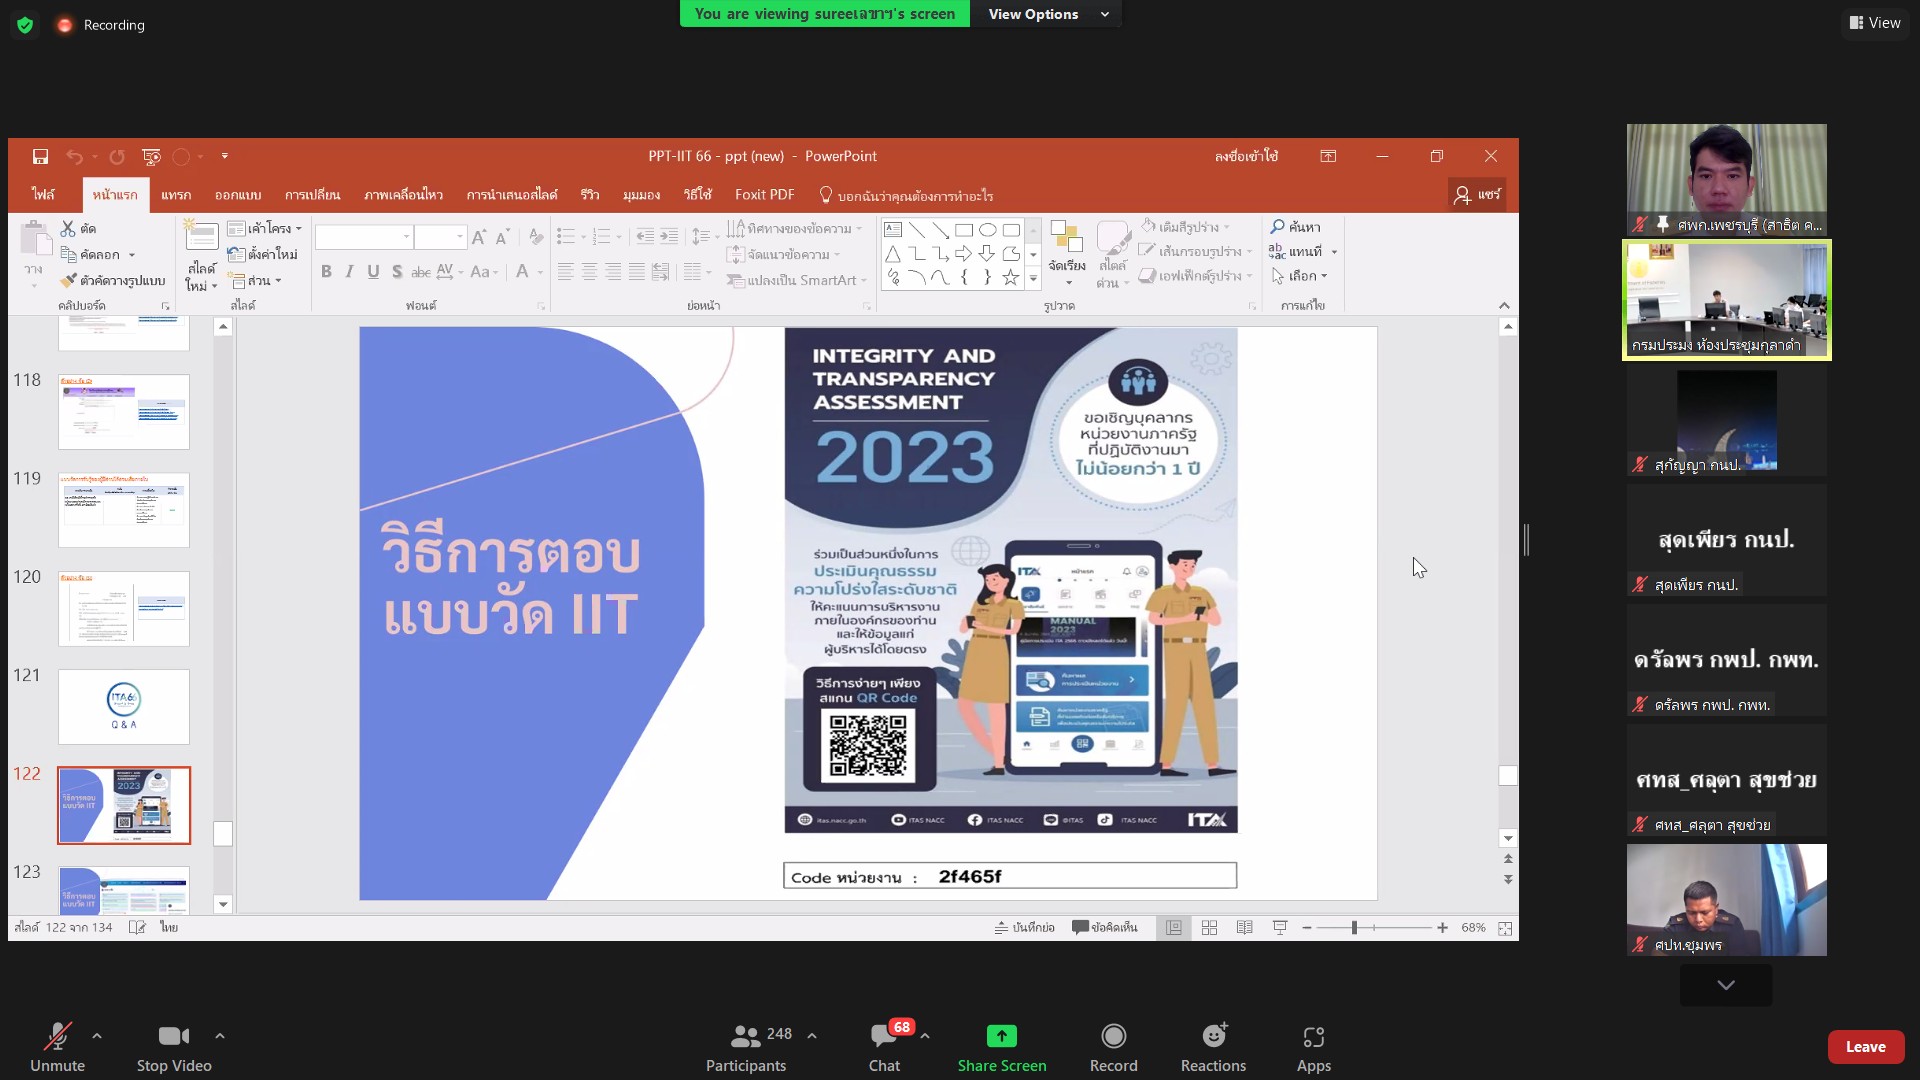The image size is (1920, 1080).
Task: Click the zoom in plus button
Action: pos(1442,928)
